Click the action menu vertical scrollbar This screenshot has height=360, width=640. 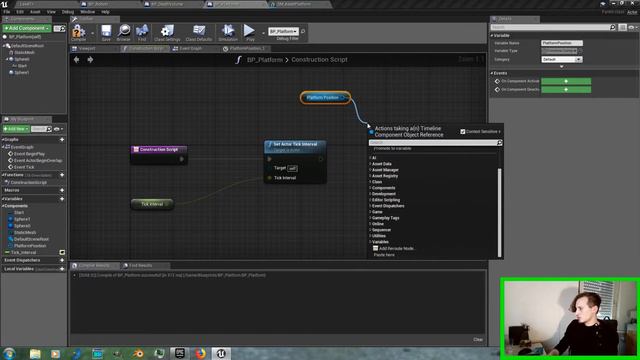tap(500, 212)
